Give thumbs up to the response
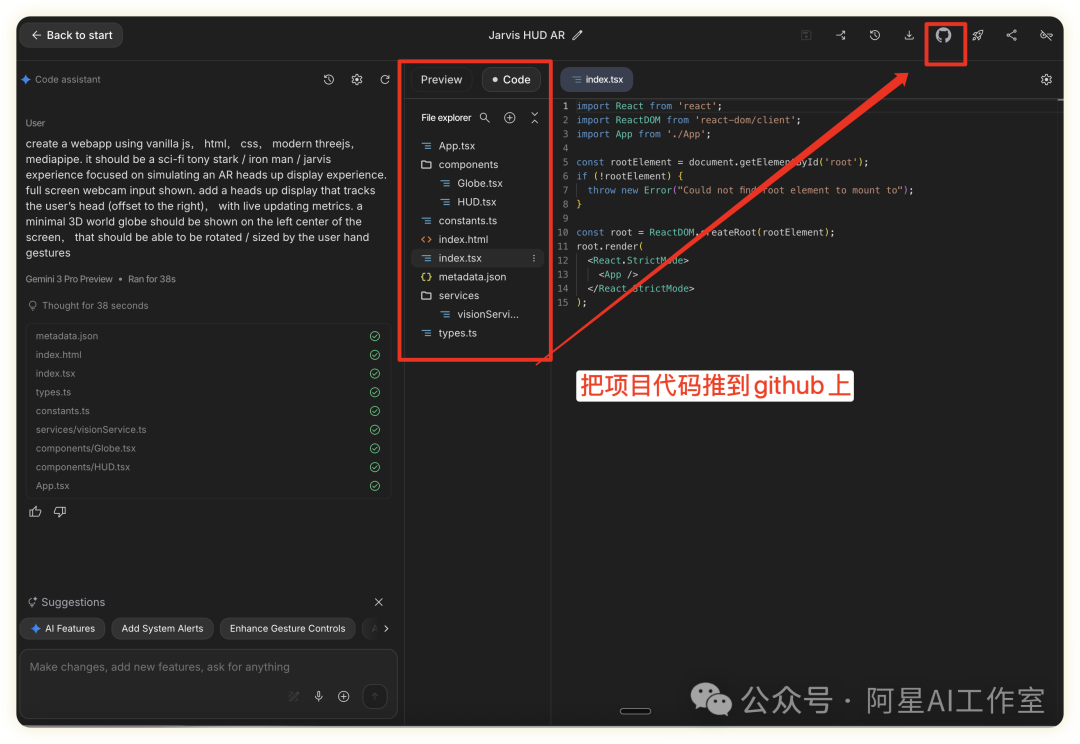This screenshot has height=744, width=1080. coord(35,511)
